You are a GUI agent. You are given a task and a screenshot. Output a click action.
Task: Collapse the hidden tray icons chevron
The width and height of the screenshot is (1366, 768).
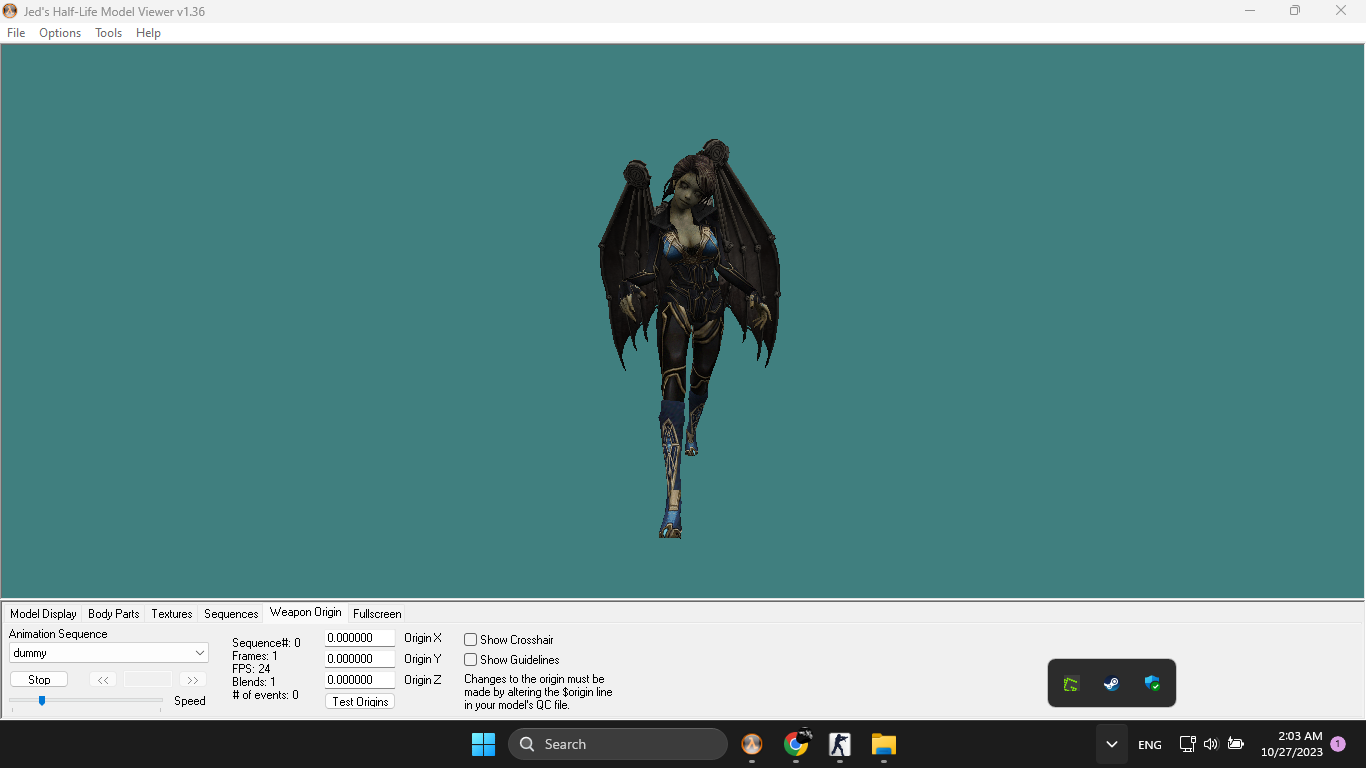(1111, 744)
